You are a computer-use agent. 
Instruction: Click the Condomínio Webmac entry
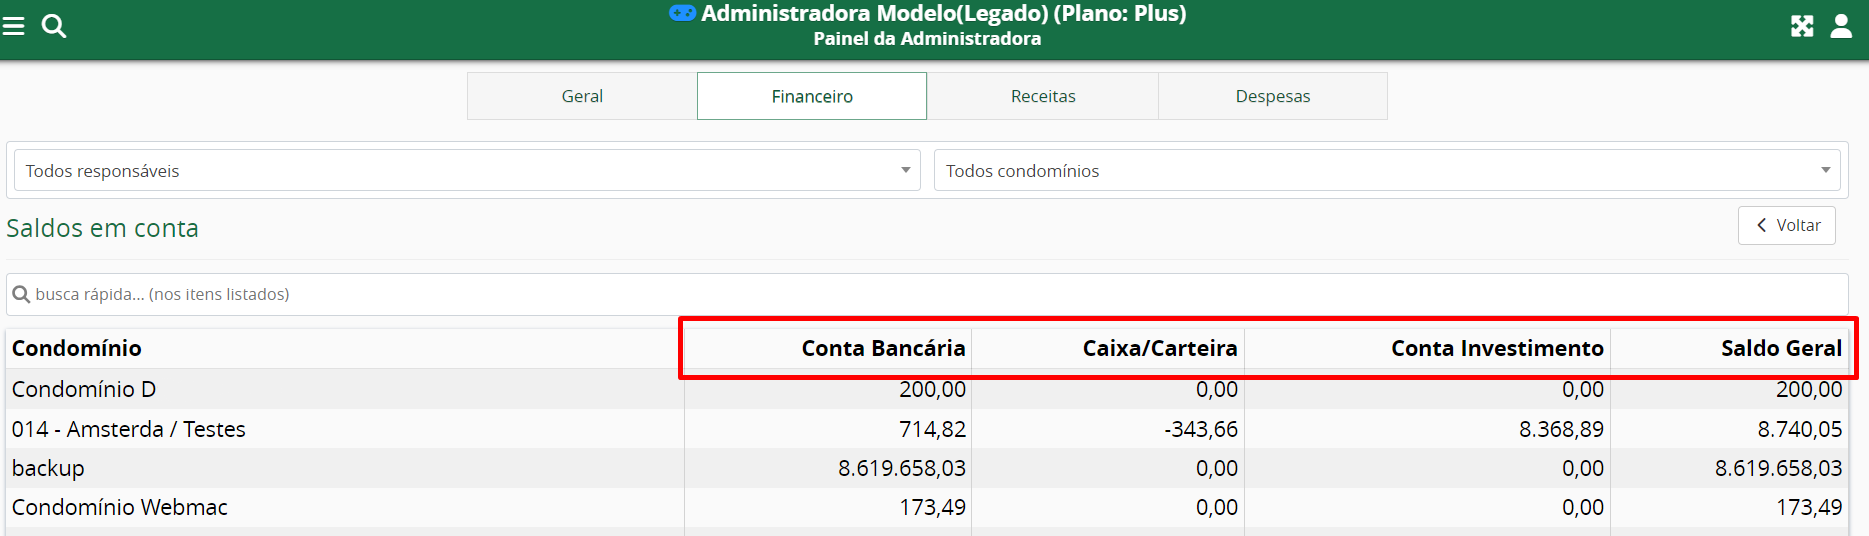pos(120,507)
